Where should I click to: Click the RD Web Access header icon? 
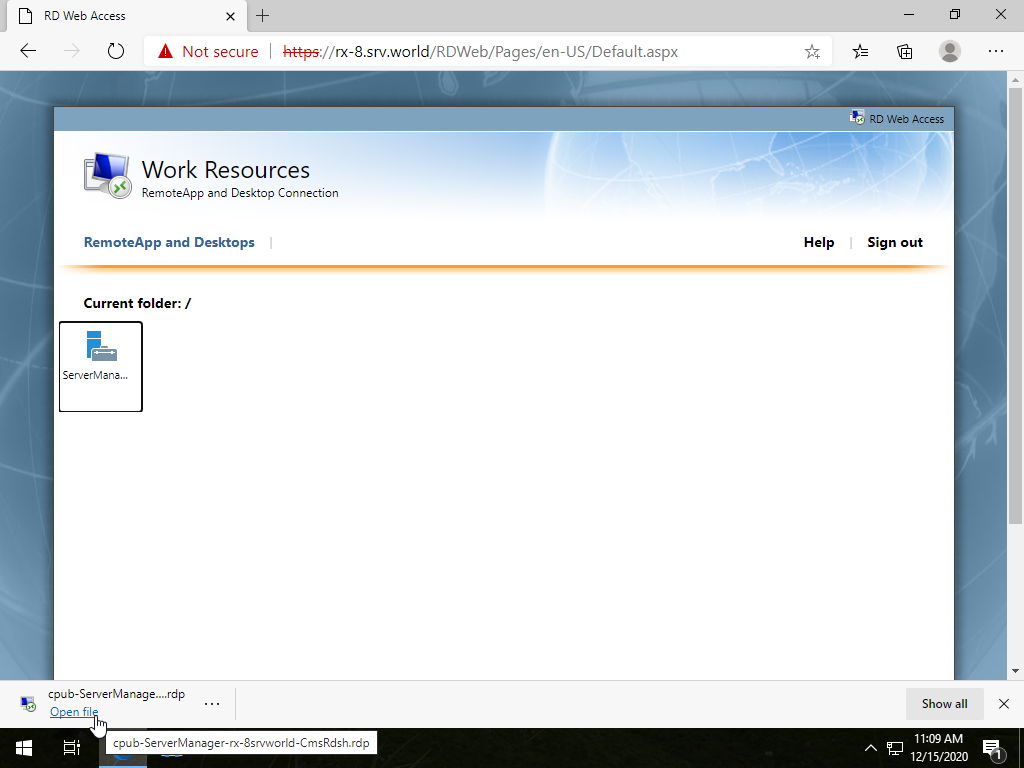[x=857, y=118]
